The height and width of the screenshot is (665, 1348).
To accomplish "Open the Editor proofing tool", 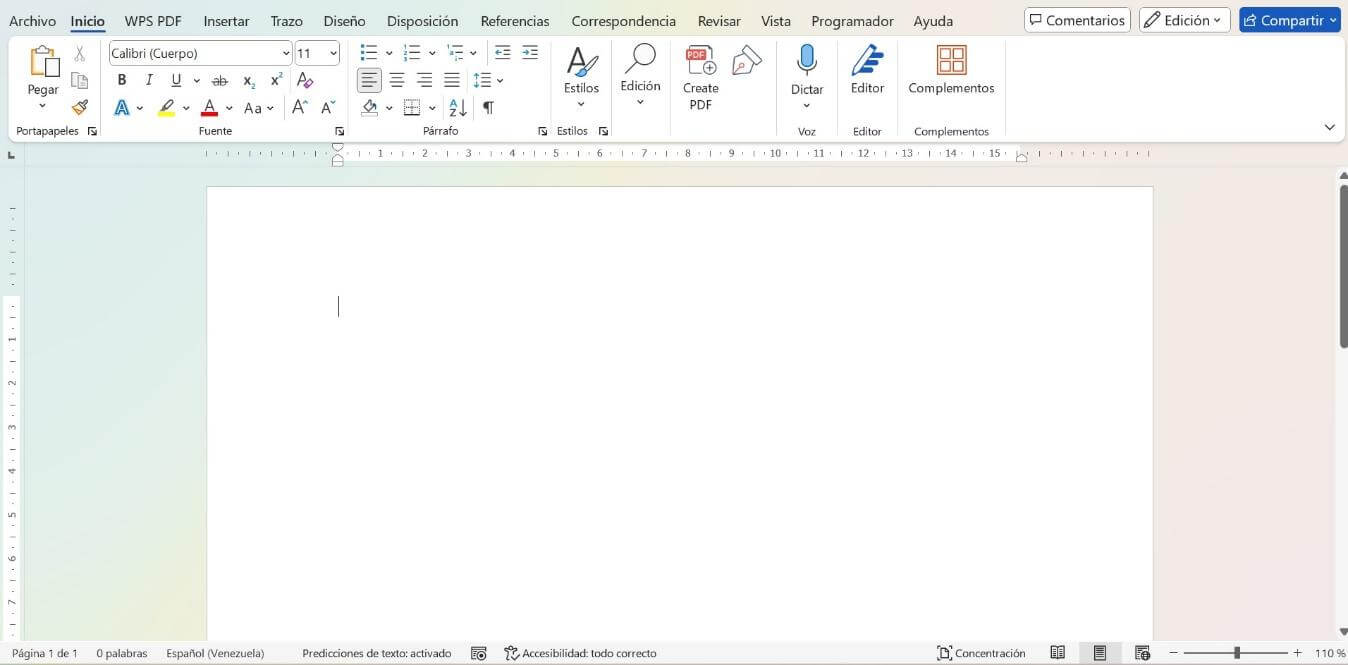I will [x=867, y=62].
